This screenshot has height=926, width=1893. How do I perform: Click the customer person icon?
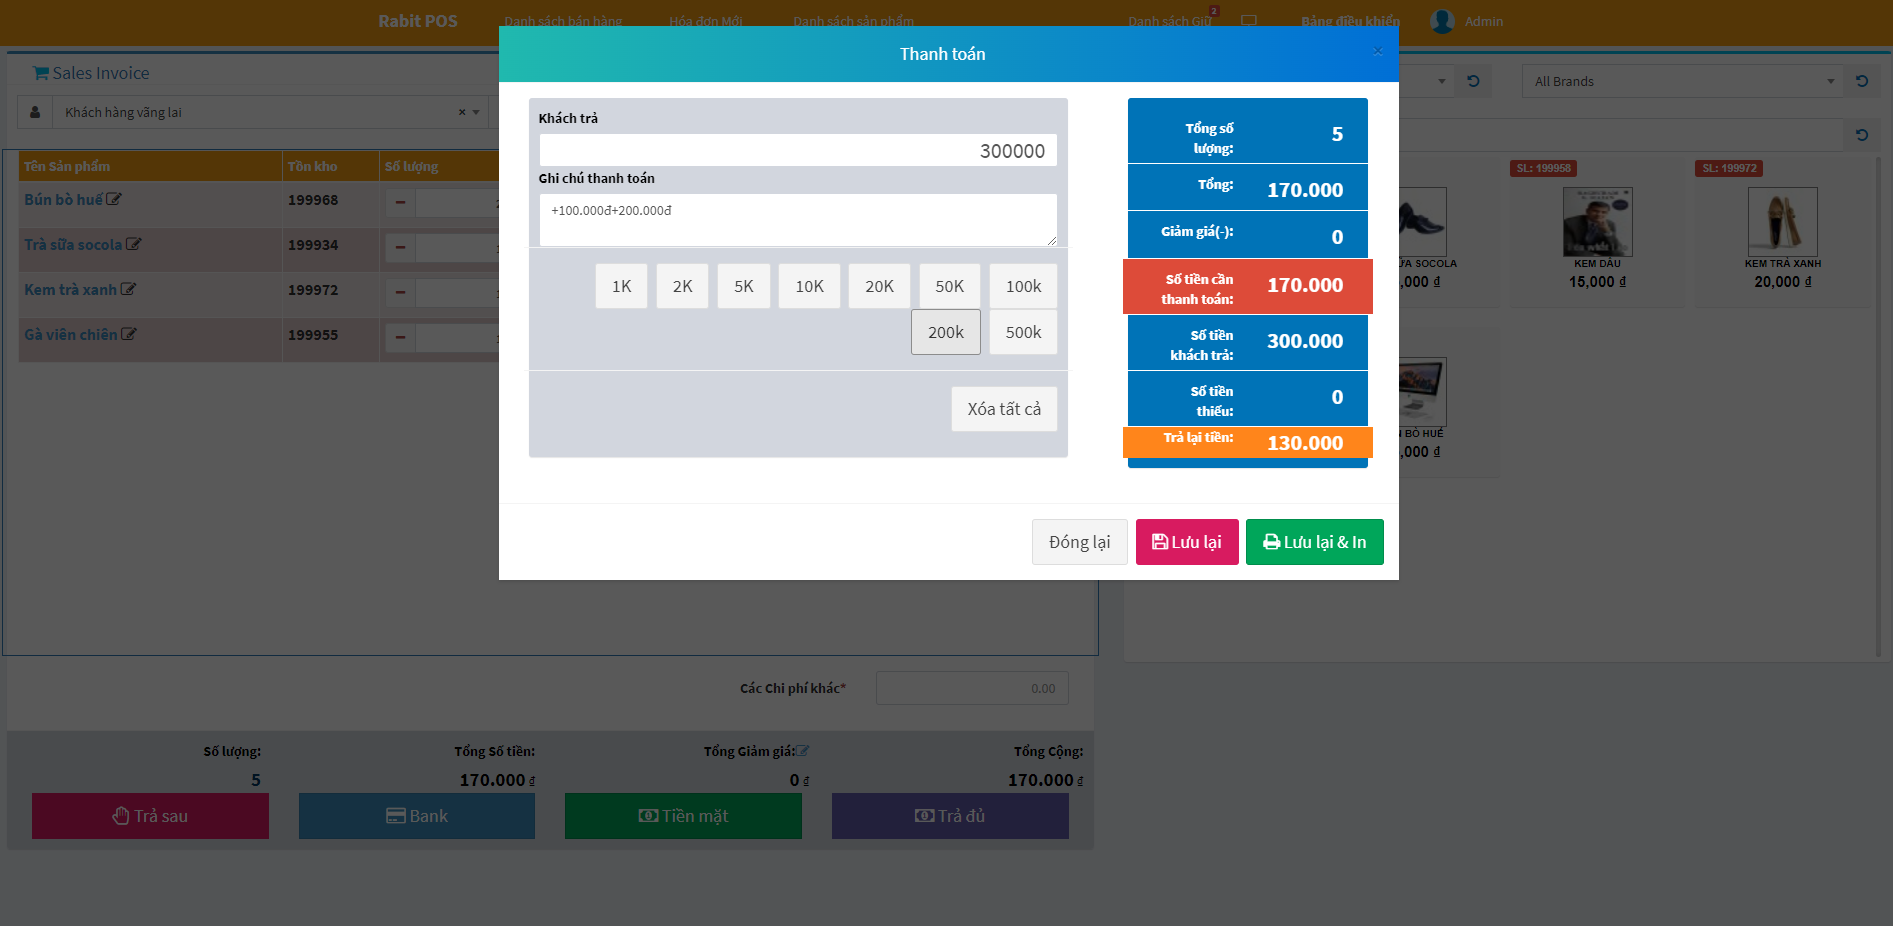pyautogui.click(x=35, y=112)
